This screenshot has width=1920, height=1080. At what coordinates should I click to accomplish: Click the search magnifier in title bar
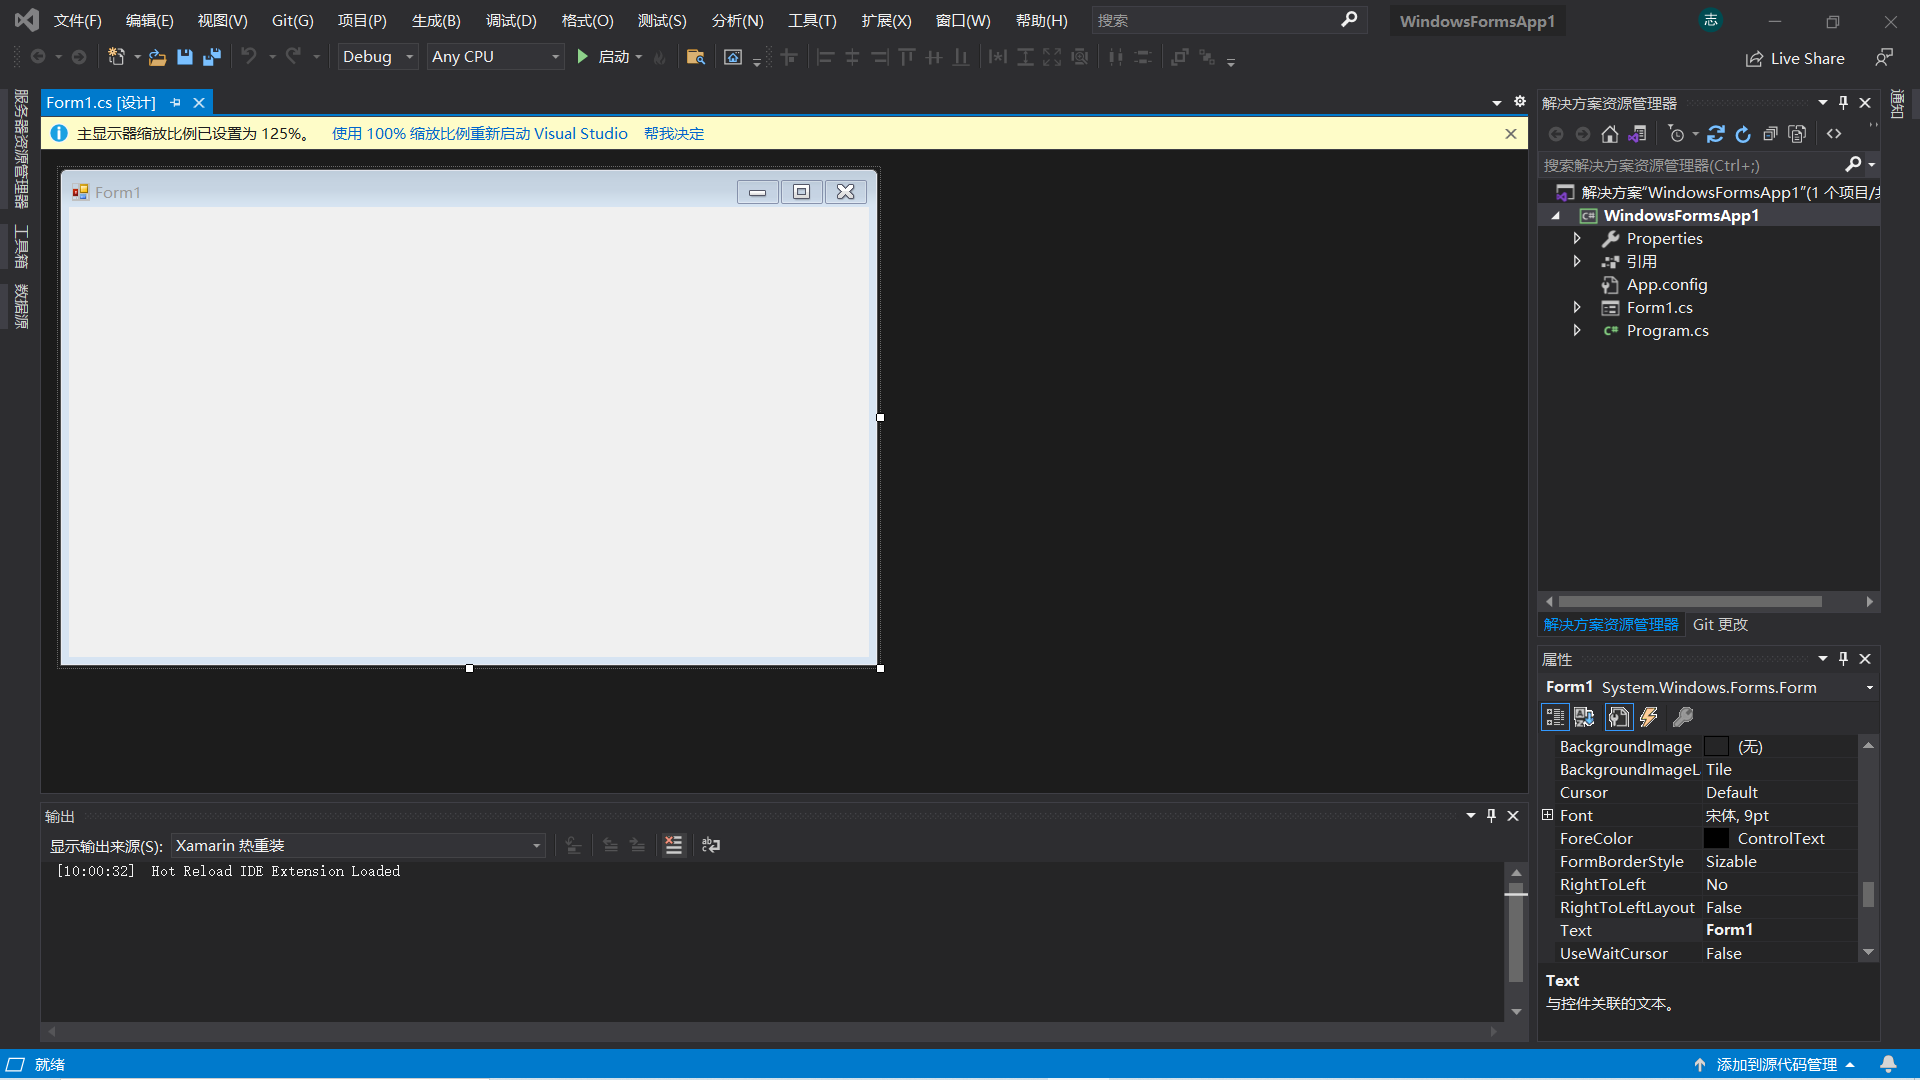(1349, 20)
